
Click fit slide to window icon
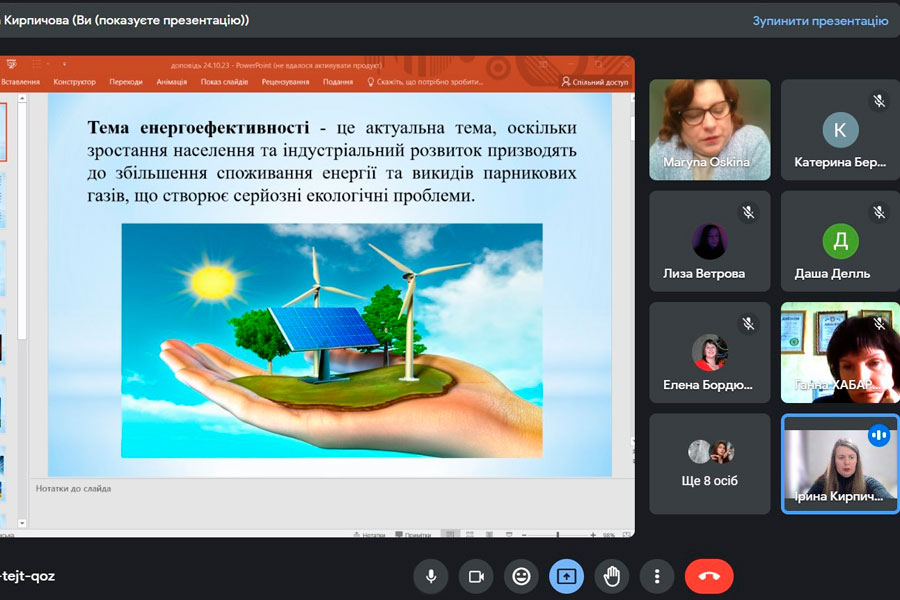point(627,535)
